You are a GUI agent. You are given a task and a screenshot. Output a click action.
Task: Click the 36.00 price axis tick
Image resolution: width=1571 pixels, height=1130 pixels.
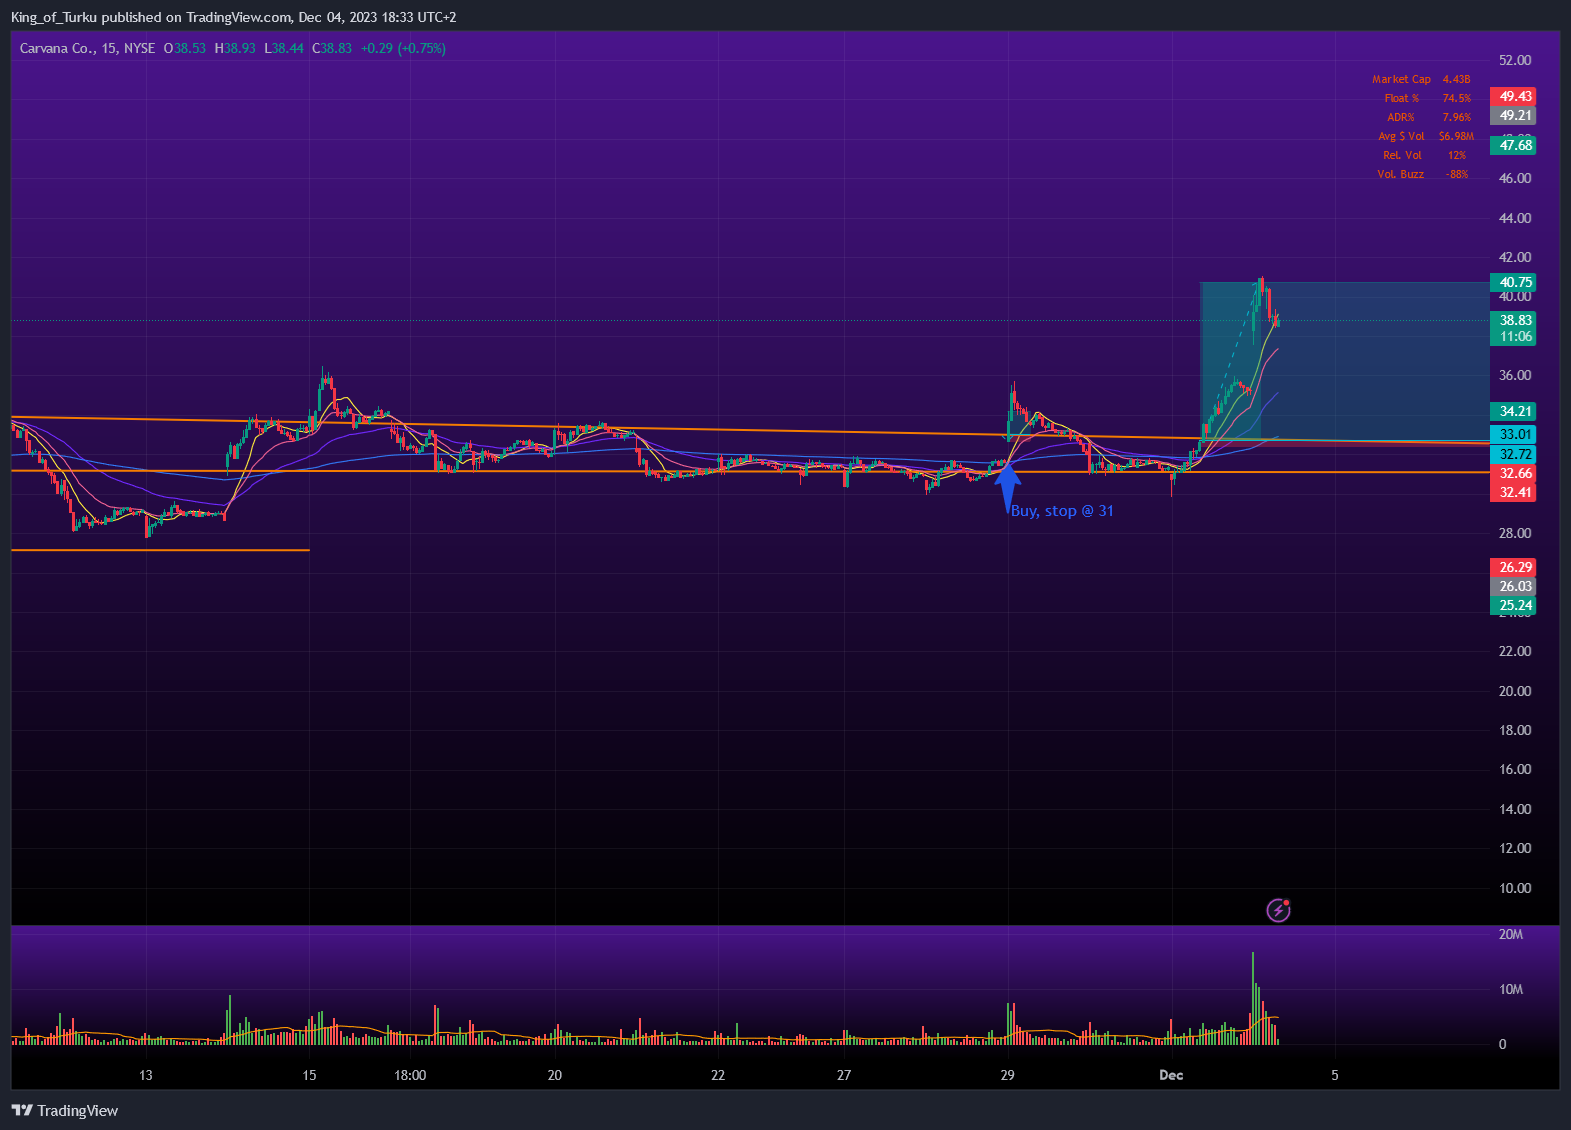point(1515,376)
